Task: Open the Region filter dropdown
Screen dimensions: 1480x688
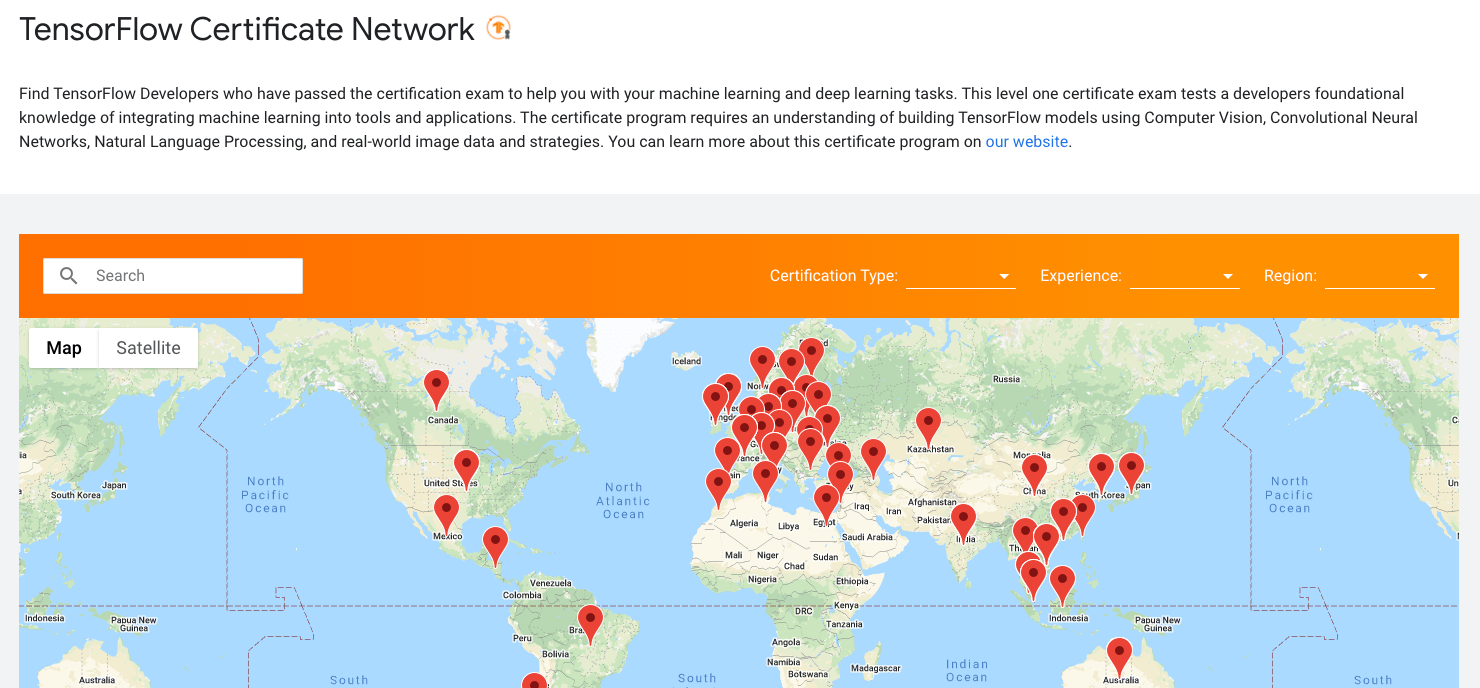Action: [x=1379, y=277]
